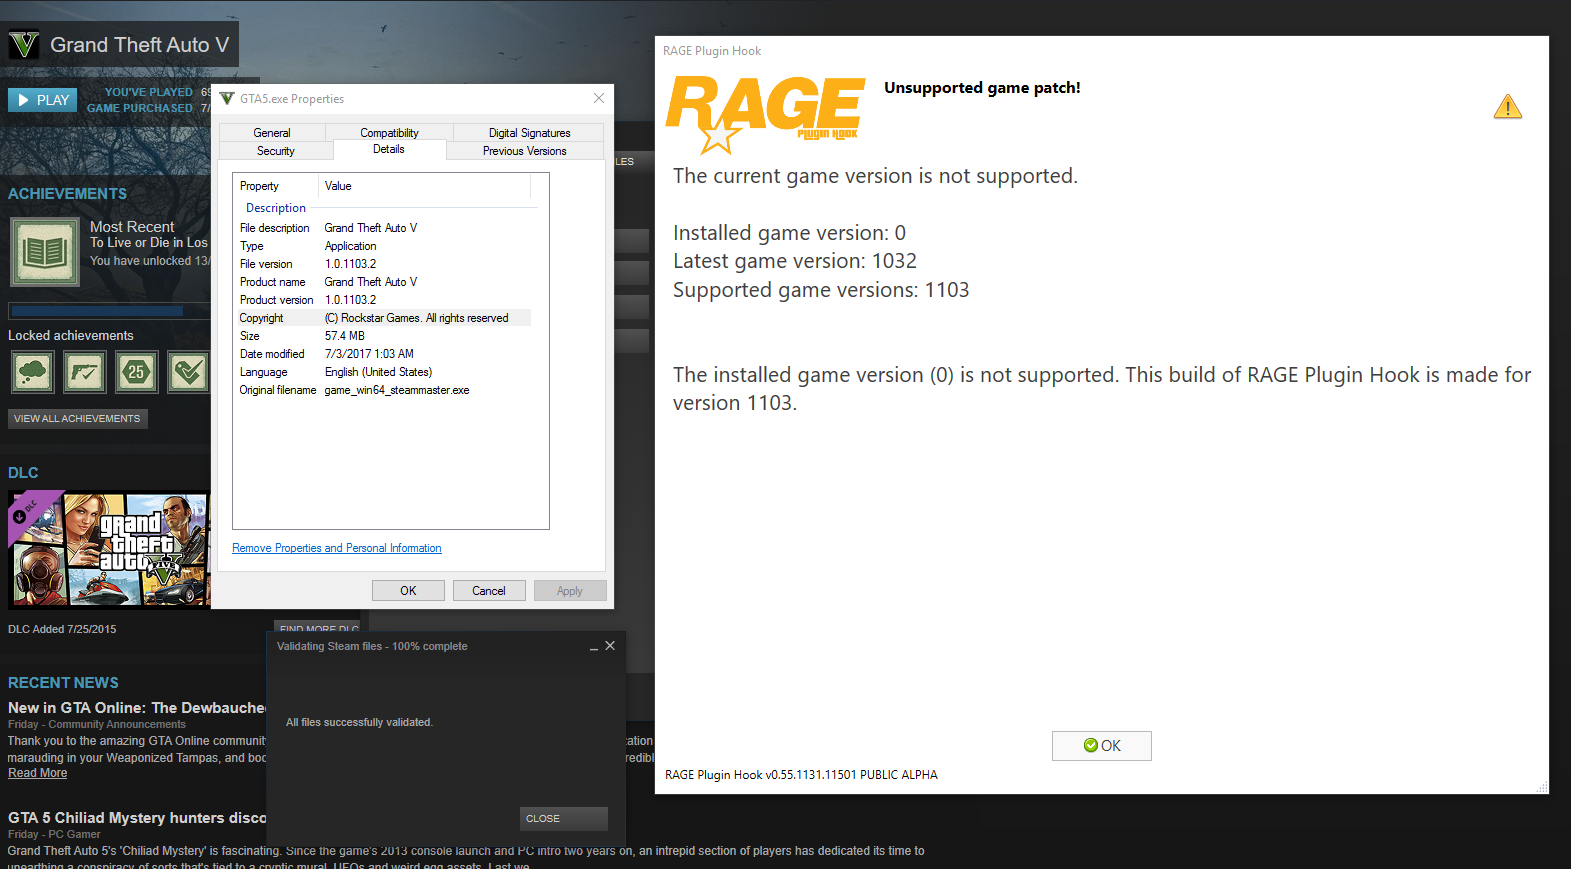Select the hexagon 25 locked achievement icon
1571x869 pixels.
click(136, 373)
